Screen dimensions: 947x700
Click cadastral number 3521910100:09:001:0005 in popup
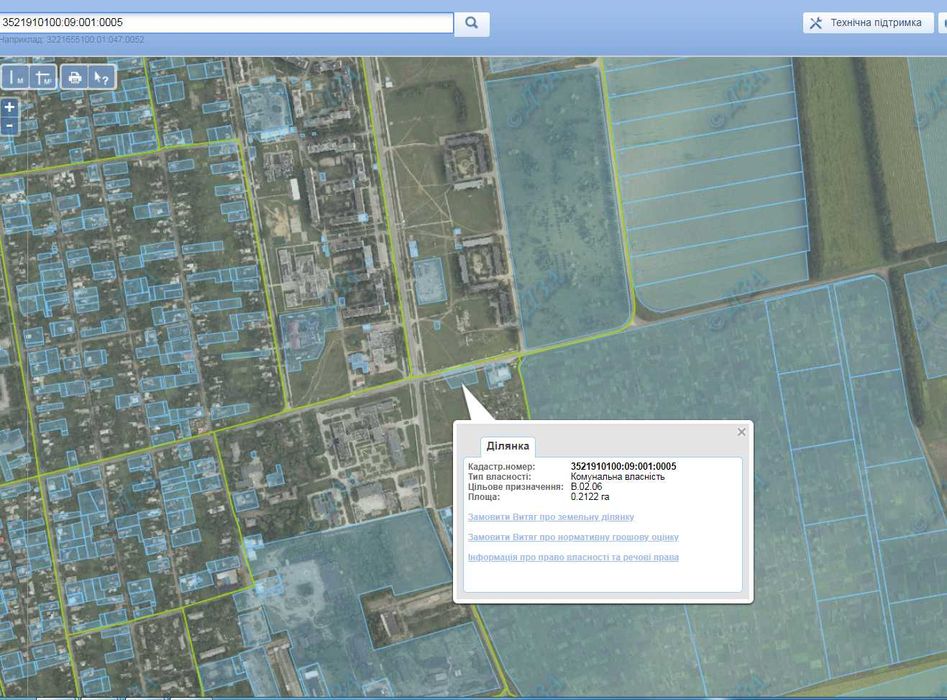point(623,466)
